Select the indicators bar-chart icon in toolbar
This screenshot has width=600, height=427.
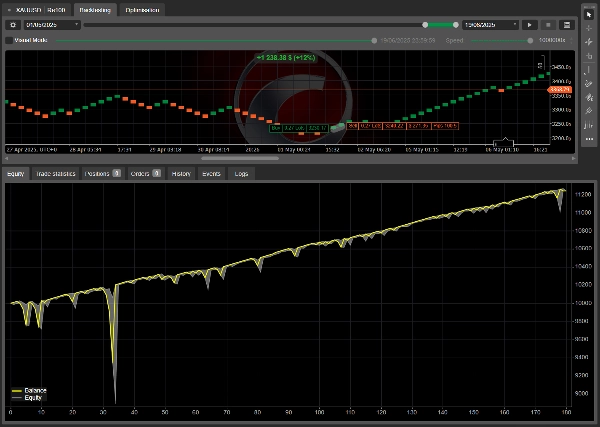589,125
